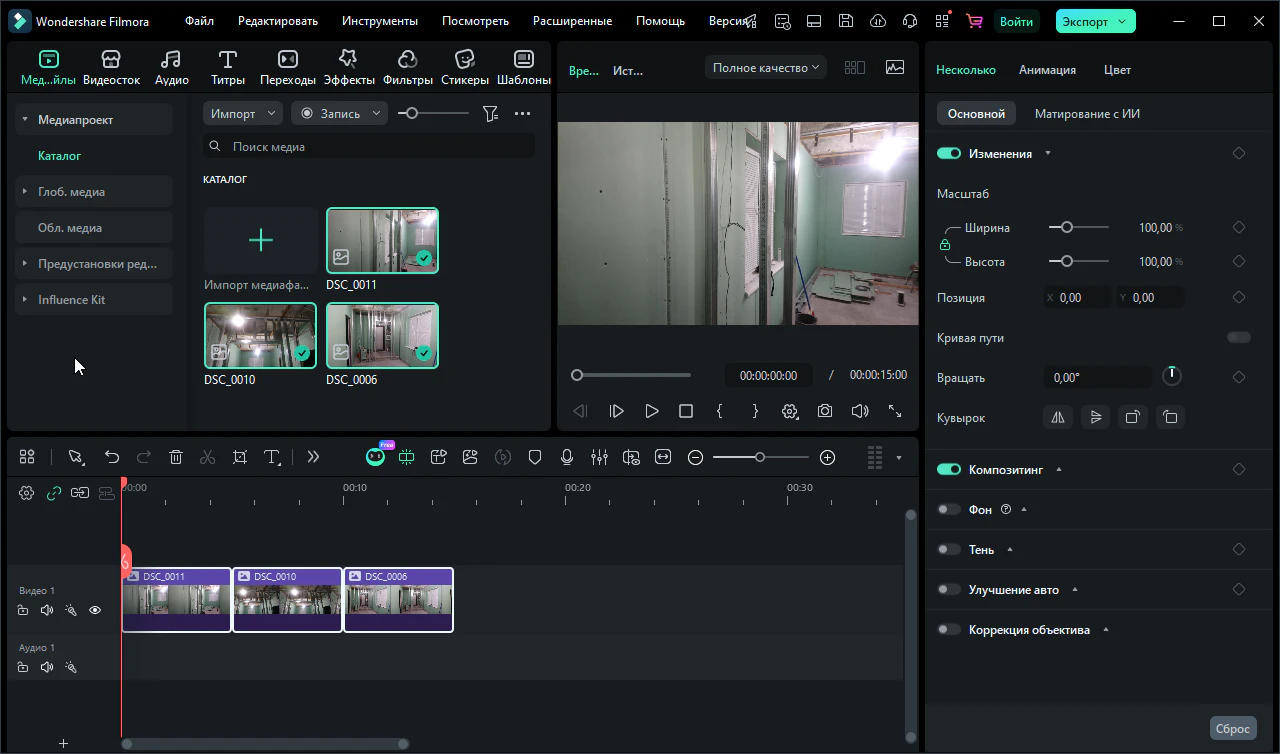Enable the Тень toggle

click(949, 550)
